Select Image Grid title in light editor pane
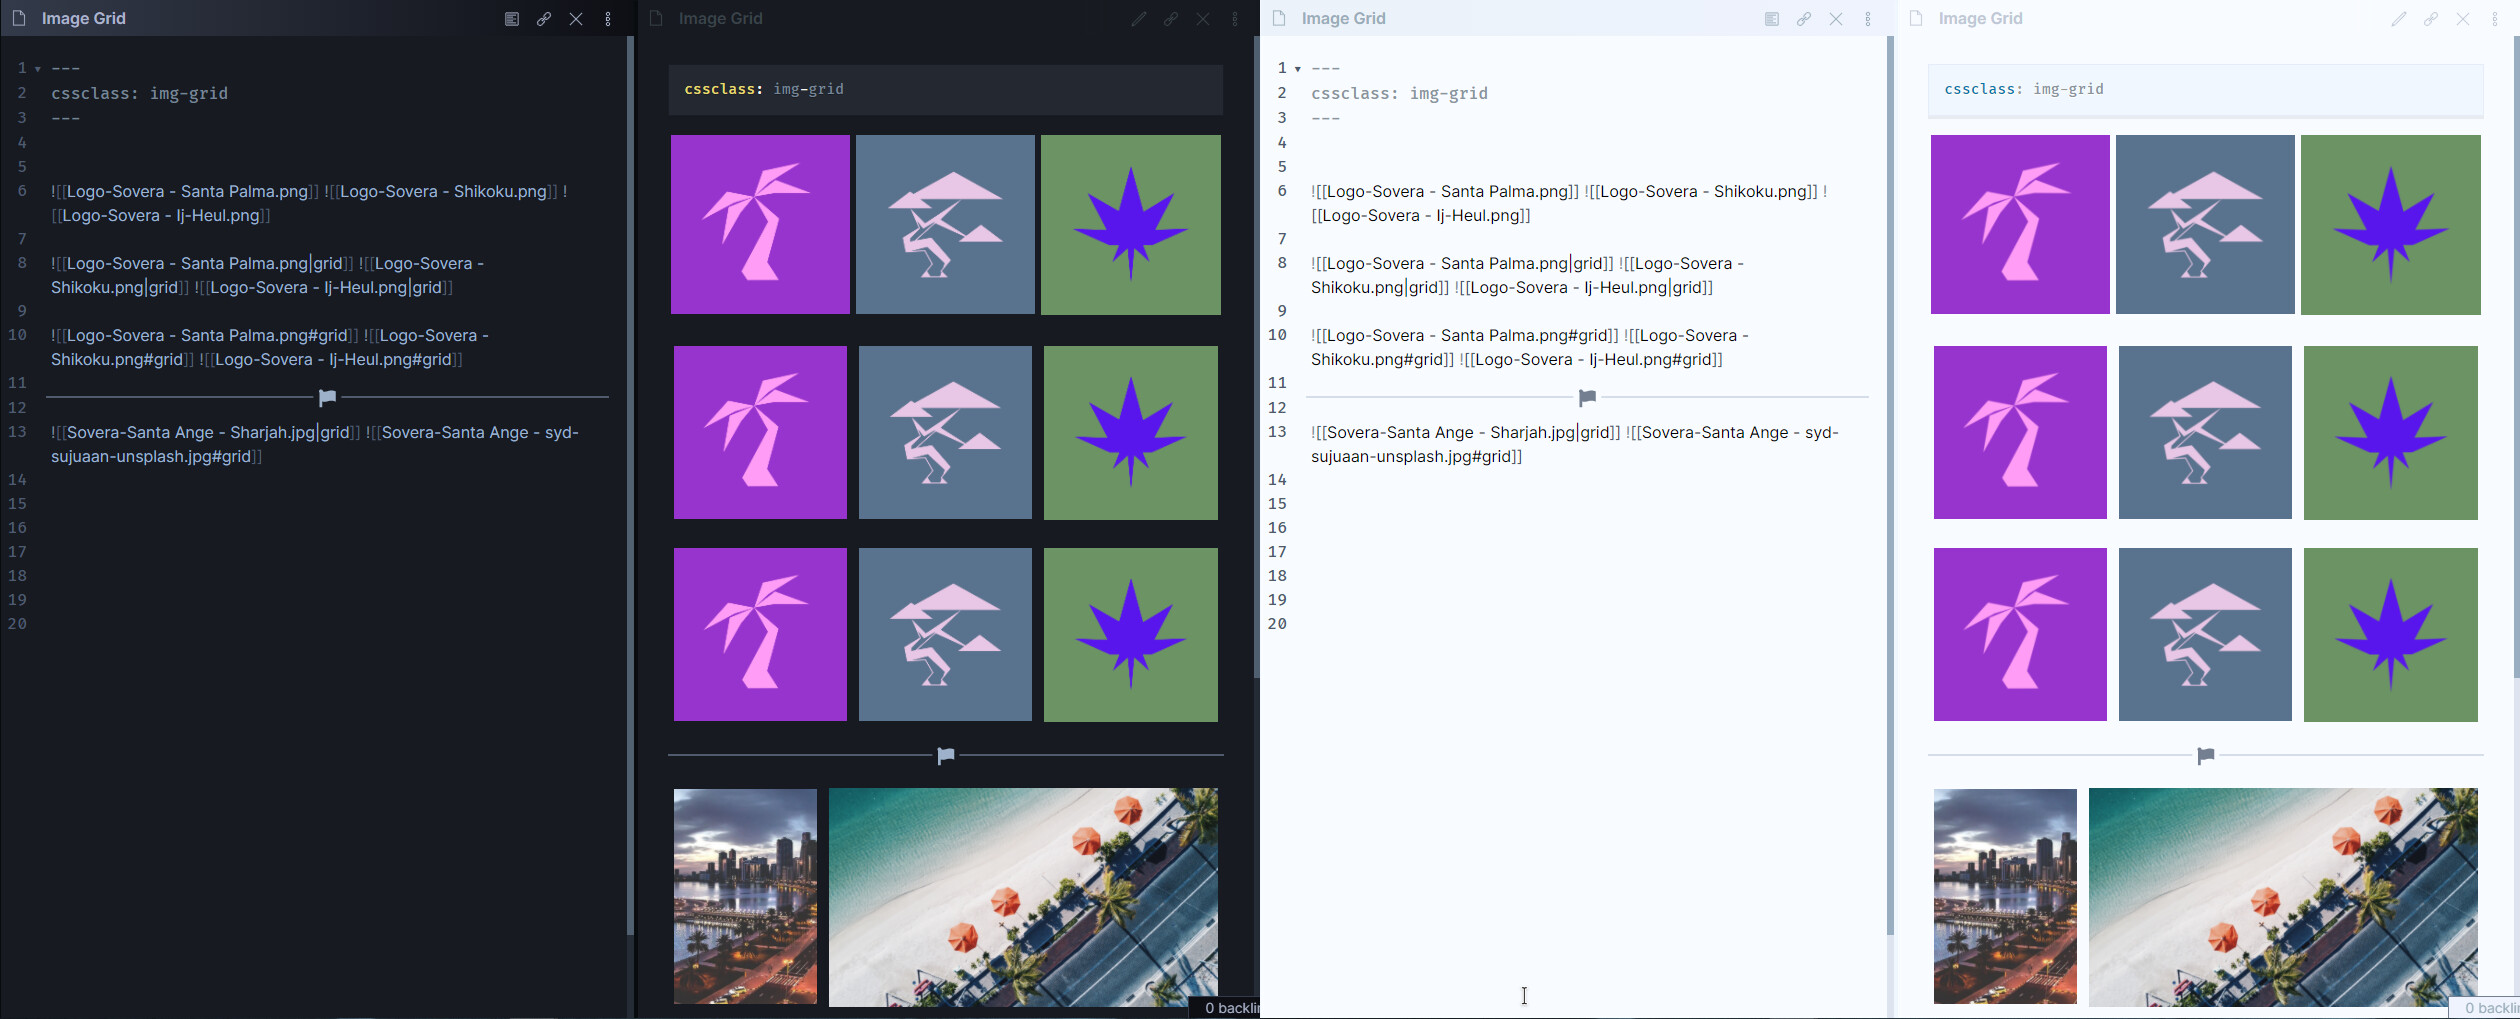 (1344, 18)
